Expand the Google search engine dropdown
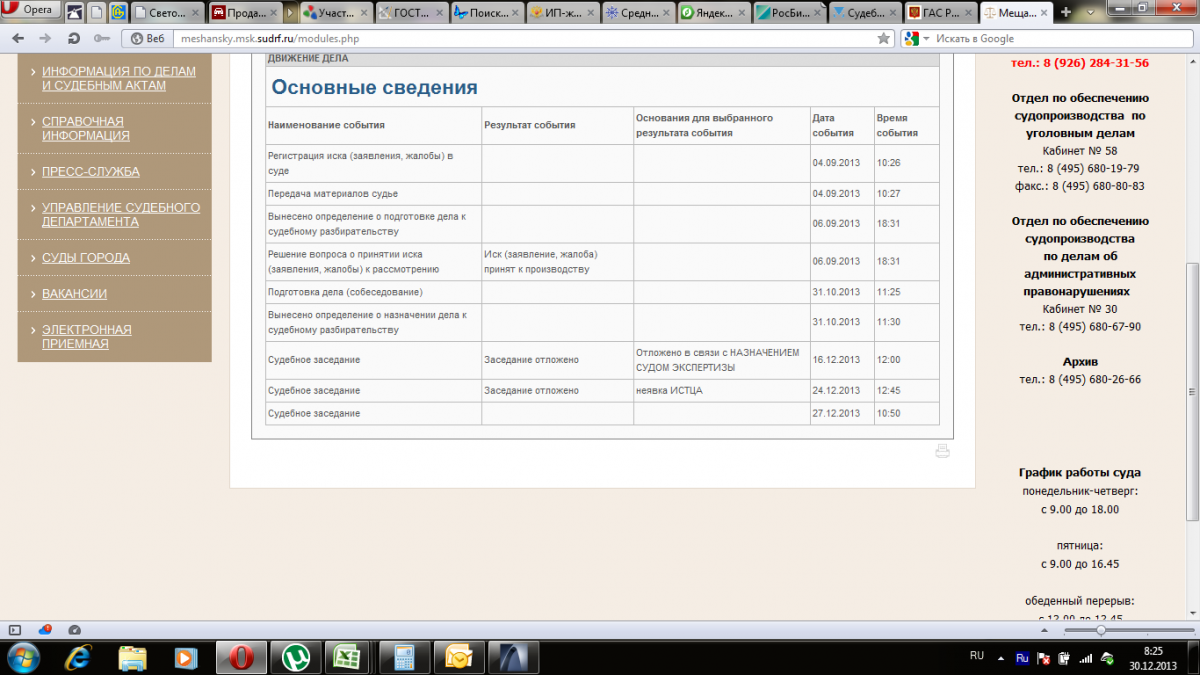Viewport: 1200px width, 675px height. pyautogui.click(x=926, y=38)
